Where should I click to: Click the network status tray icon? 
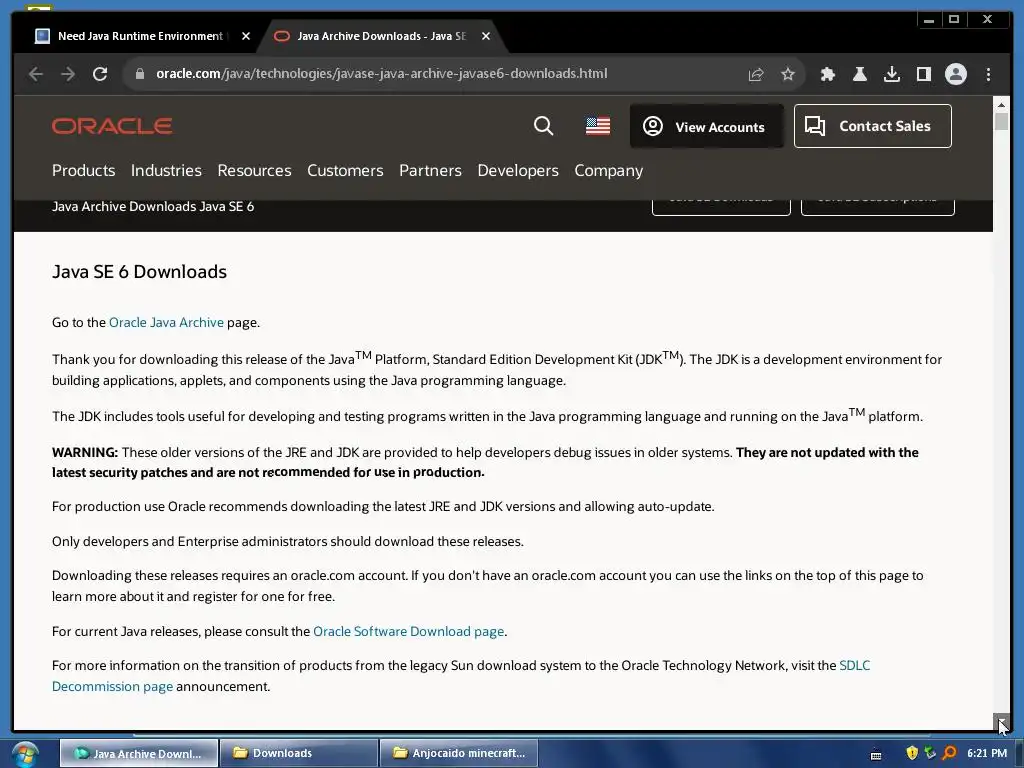coord(930,753)
